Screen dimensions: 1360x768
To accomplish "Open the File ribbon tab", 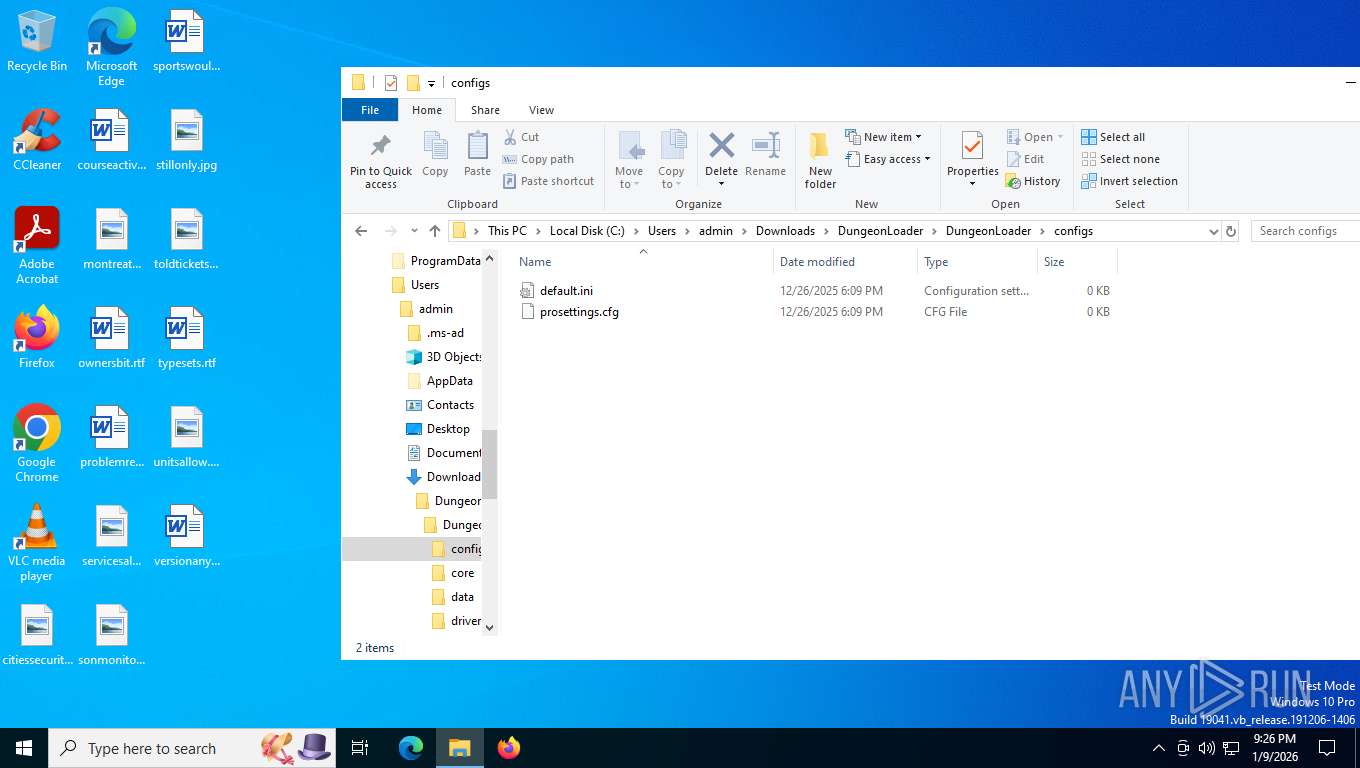I will [370, 110].
